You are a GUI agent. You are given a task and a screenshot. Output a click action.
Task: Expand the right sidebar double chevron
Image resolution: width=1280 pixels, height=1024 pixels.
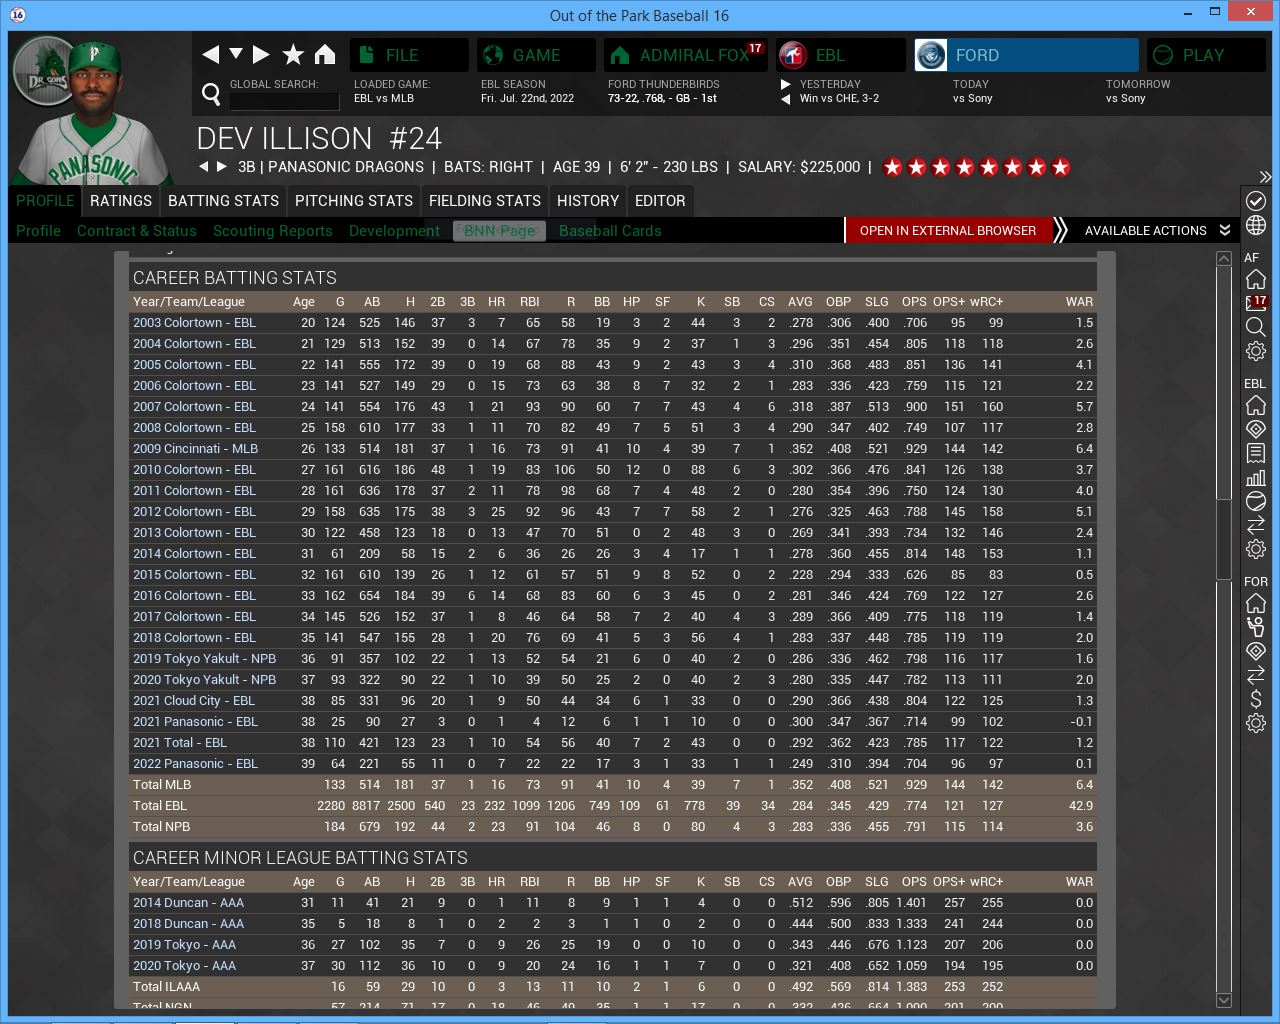[1265, 177]
